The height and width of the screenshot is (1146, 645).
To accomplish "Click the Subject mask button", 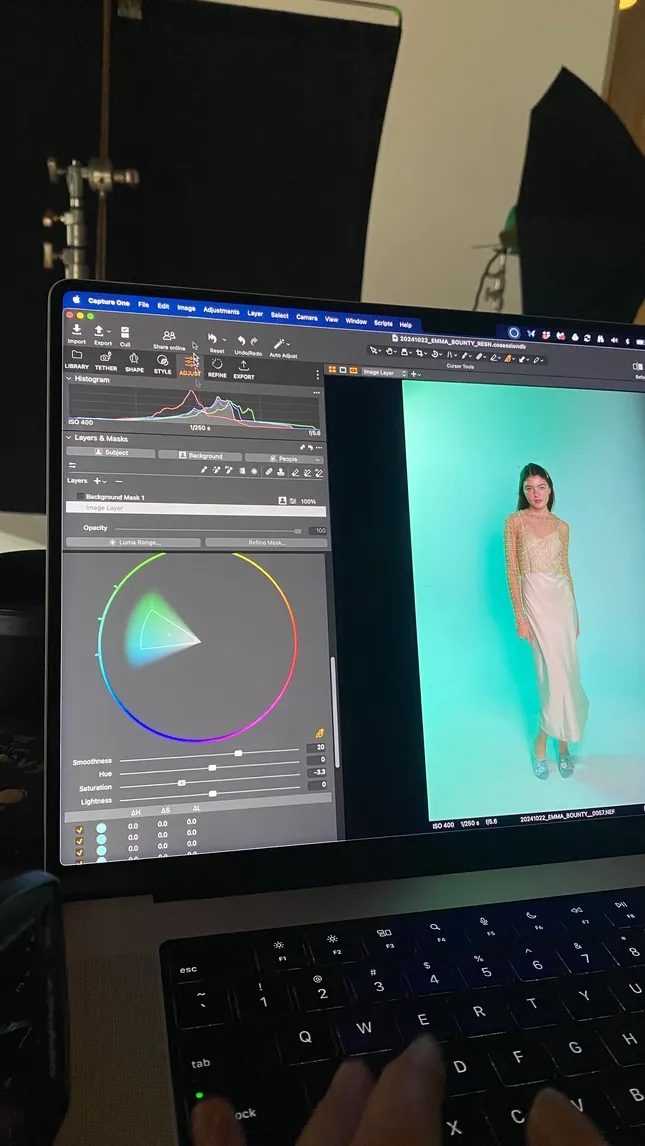I will point(110,452).
